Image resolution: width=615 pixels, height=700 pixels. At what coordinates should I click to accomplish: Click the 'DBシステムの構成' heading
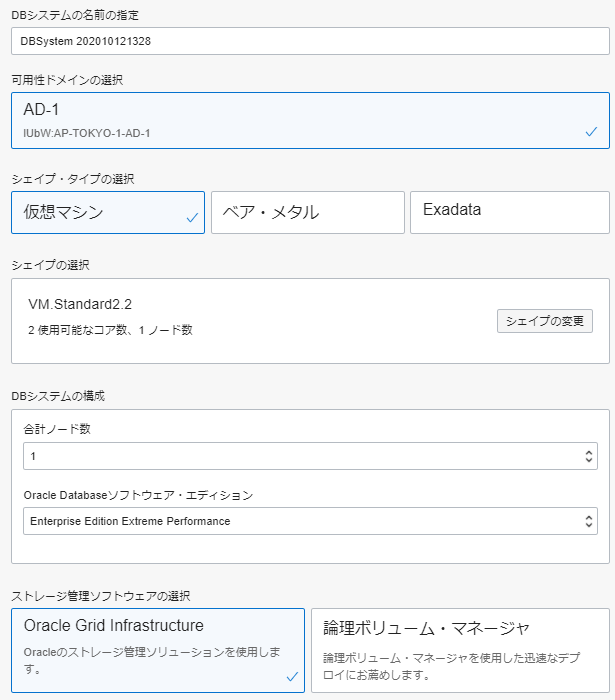point(58,396)
